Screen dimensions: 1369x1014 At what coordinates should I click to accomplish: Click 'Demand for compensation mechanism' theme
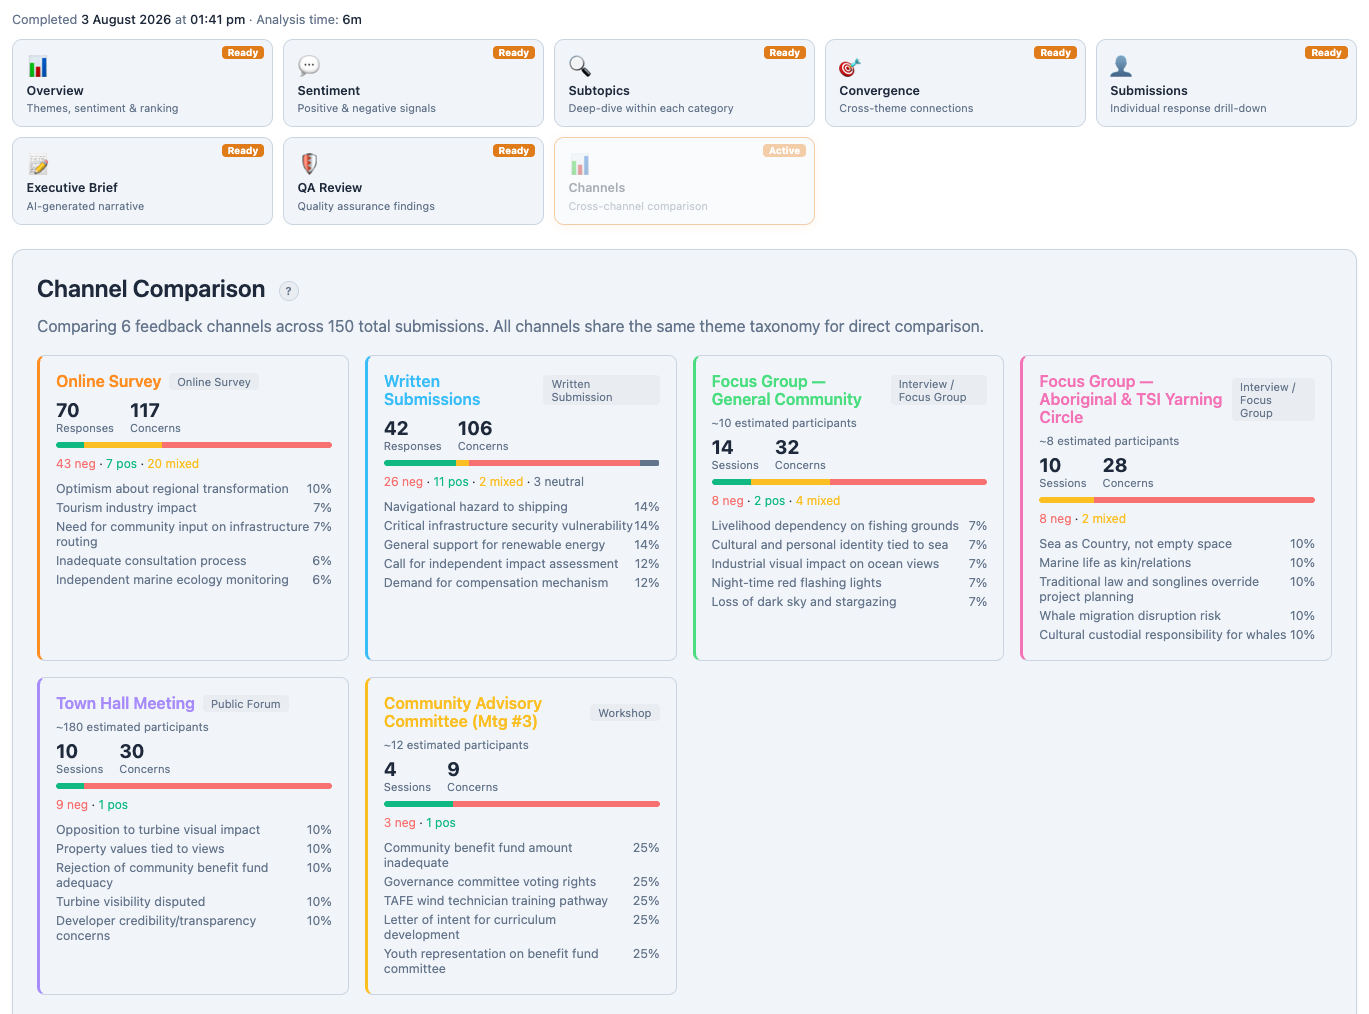pyautogui.click(x=496, y=583)
